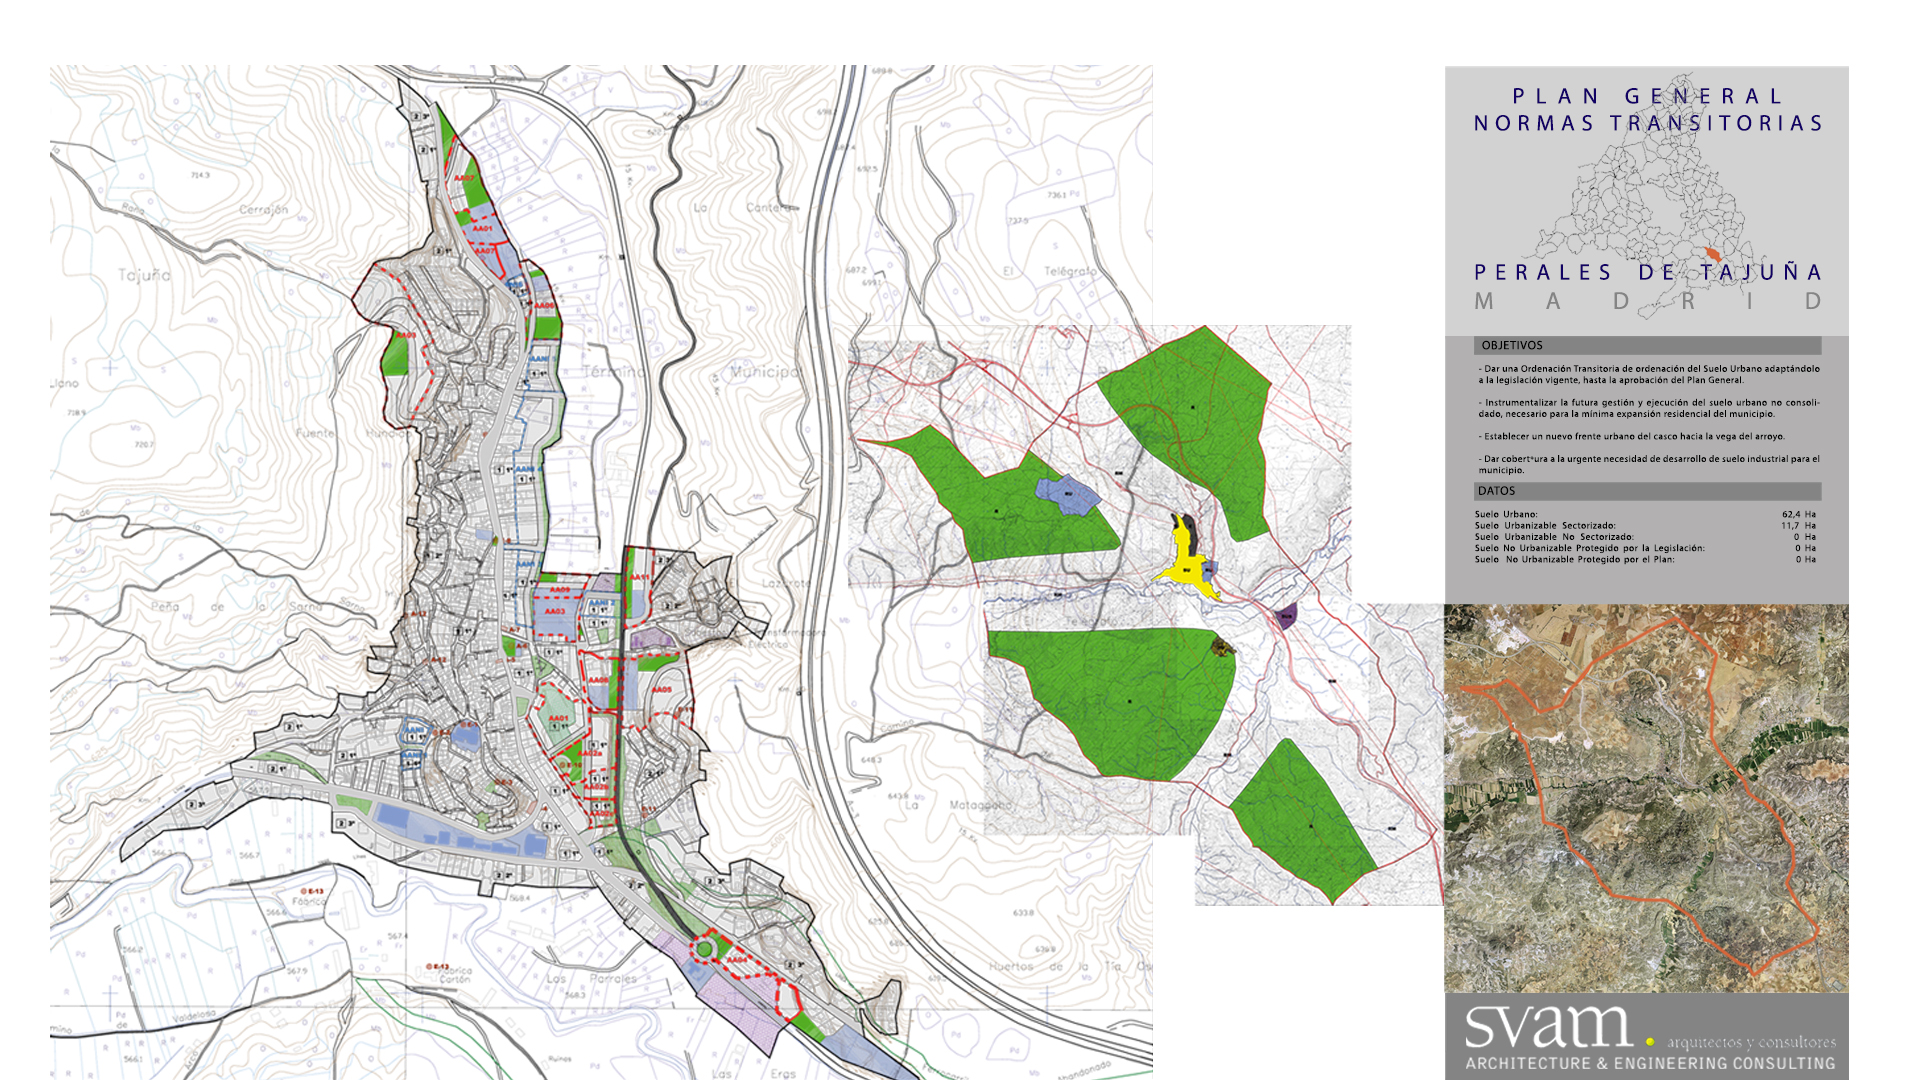Viewport: 1920px width, 1080px height.
Task: Click the DATOS section header
Action: (1497, 491)
